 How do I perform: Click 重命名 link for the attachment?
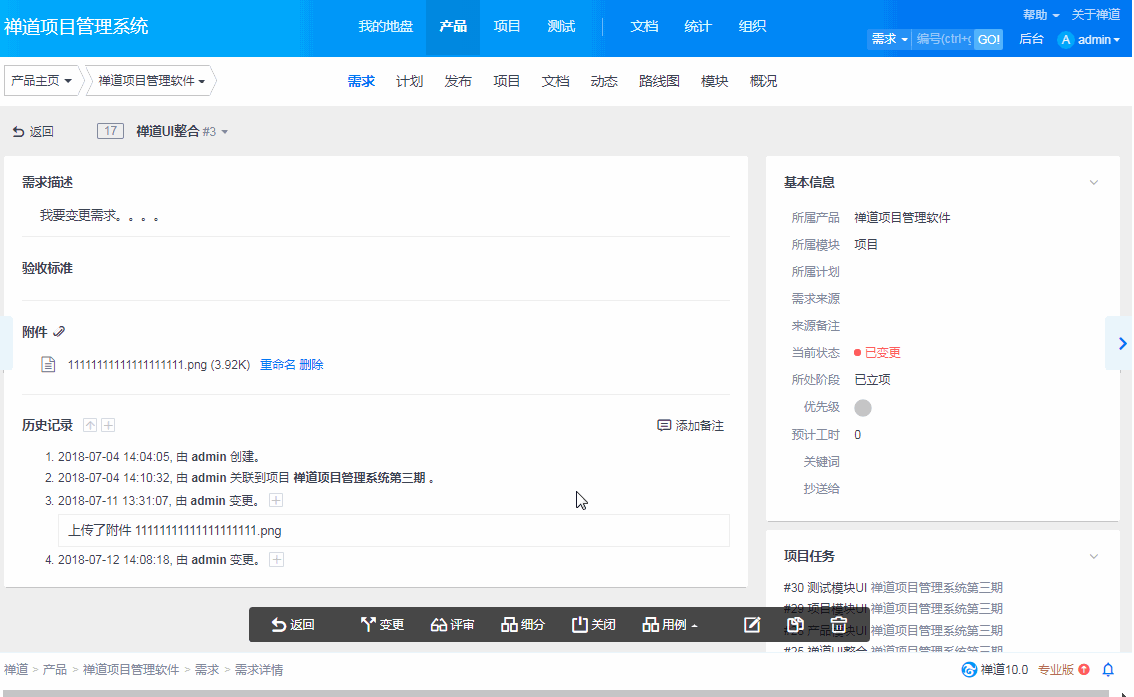click(277, 365)
